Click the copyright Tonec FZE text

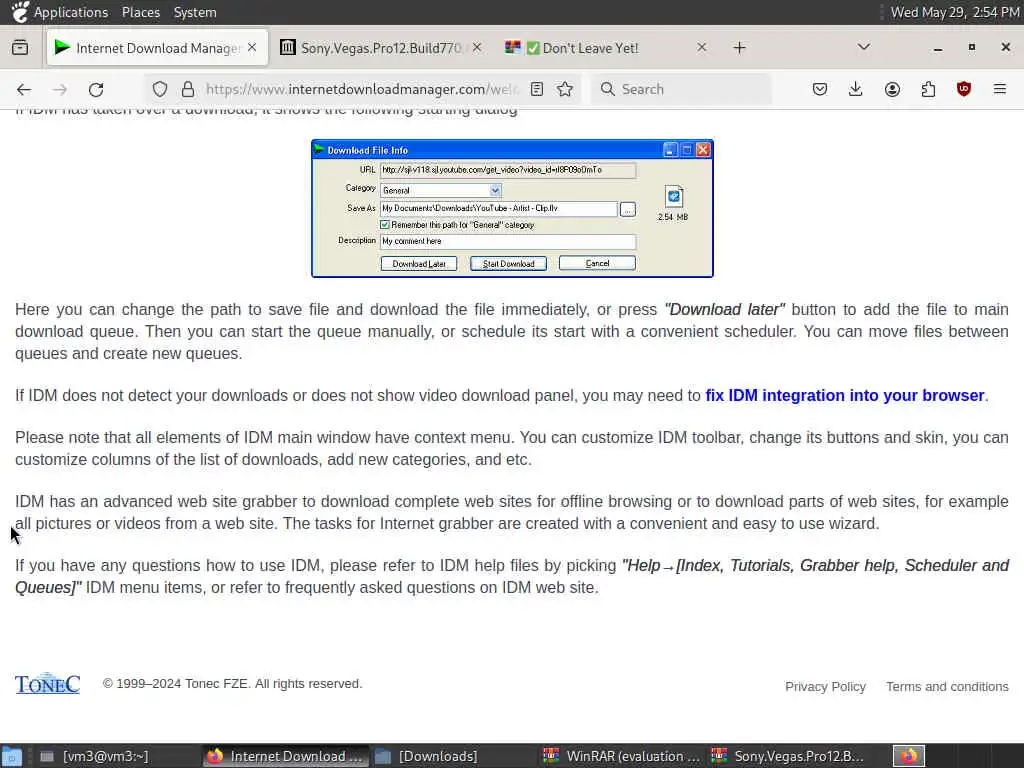click(232, 684)
